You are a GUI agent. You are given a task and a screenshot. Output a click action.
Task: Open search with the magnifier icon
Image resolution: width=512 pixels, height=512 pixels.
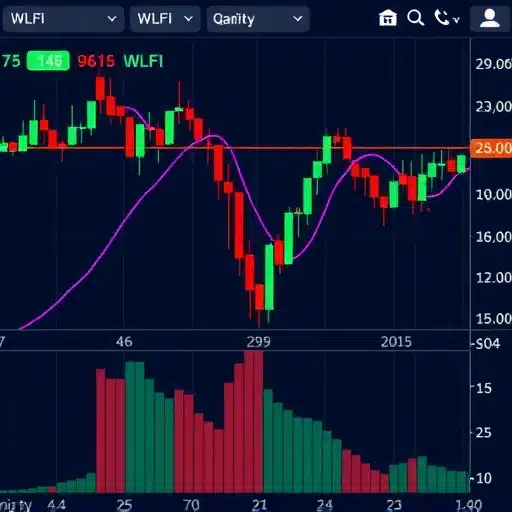(x=416, y=18)
